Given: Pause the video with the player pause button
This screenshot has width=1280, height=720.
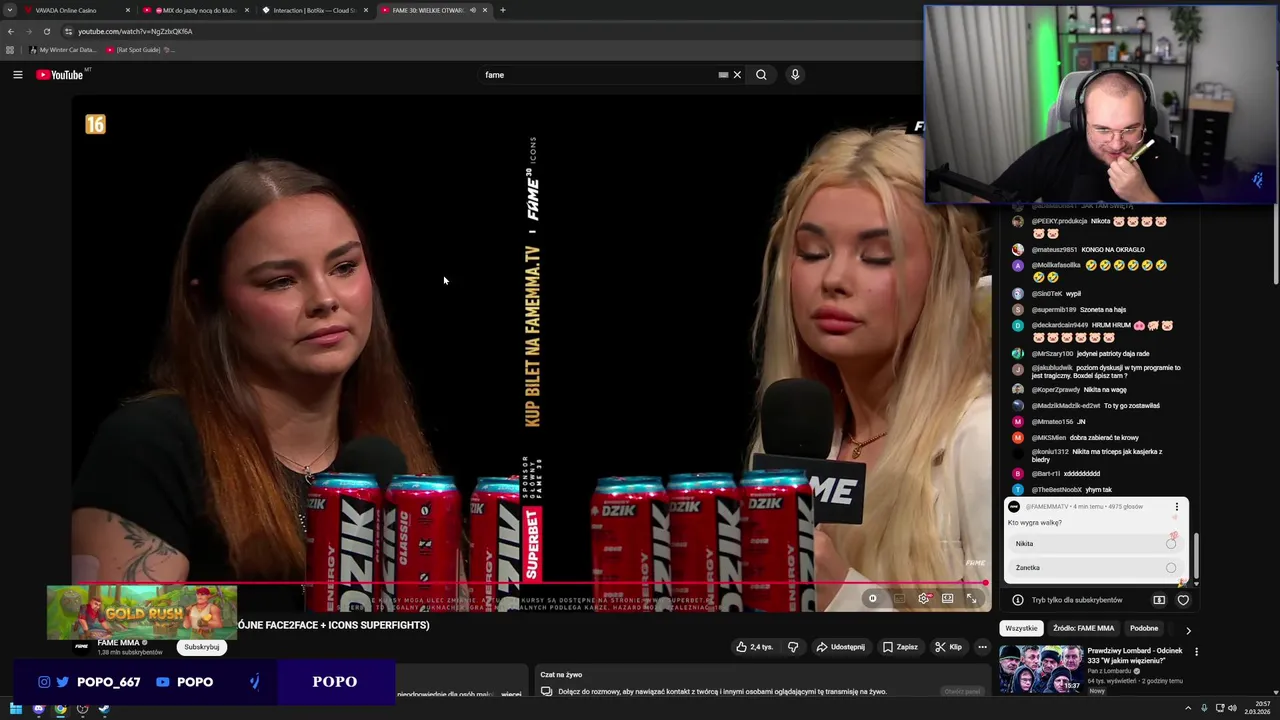Looking at the screenshot, I should coord(872,599).
